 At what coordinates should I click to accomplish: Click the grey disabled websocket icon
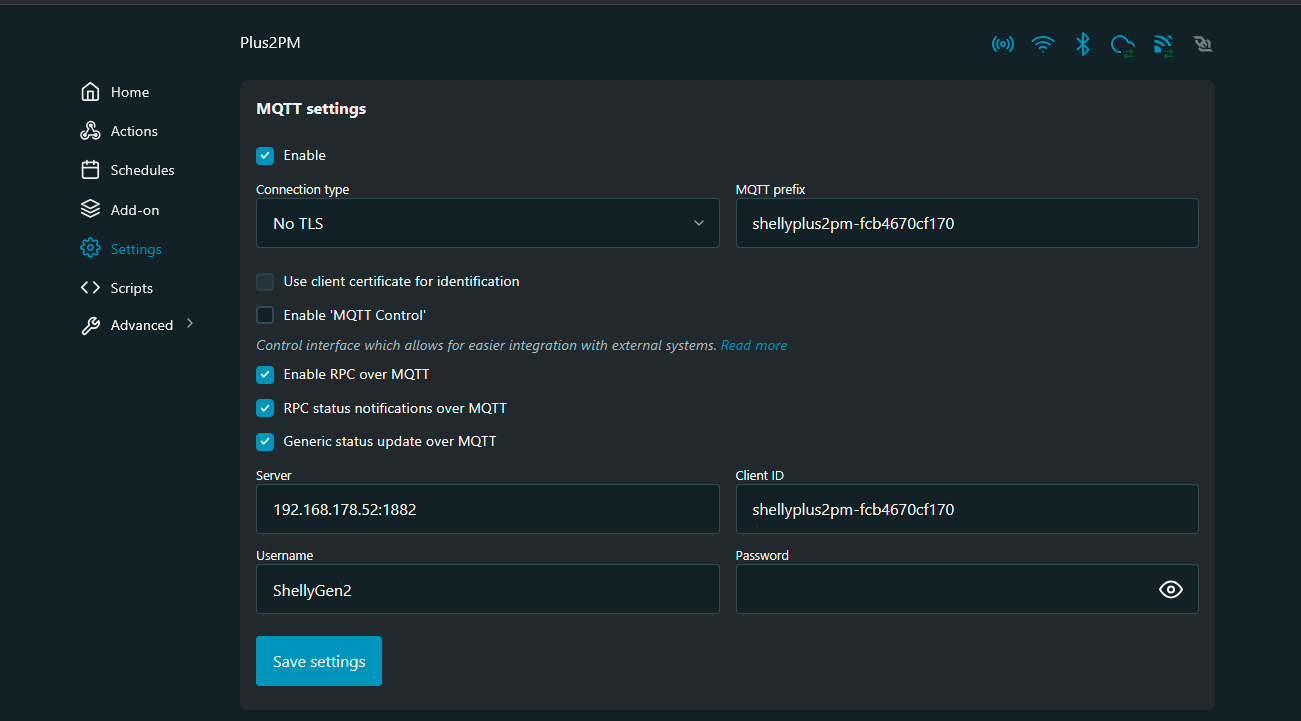tap(1203, 44)
